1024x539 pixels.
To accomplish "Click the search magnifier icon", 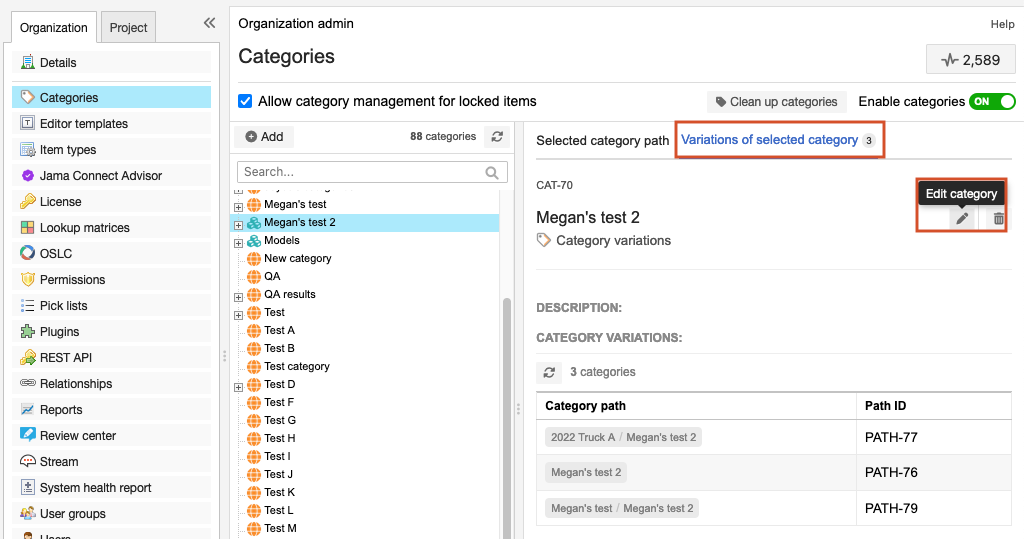I will (x=492, y=172).
